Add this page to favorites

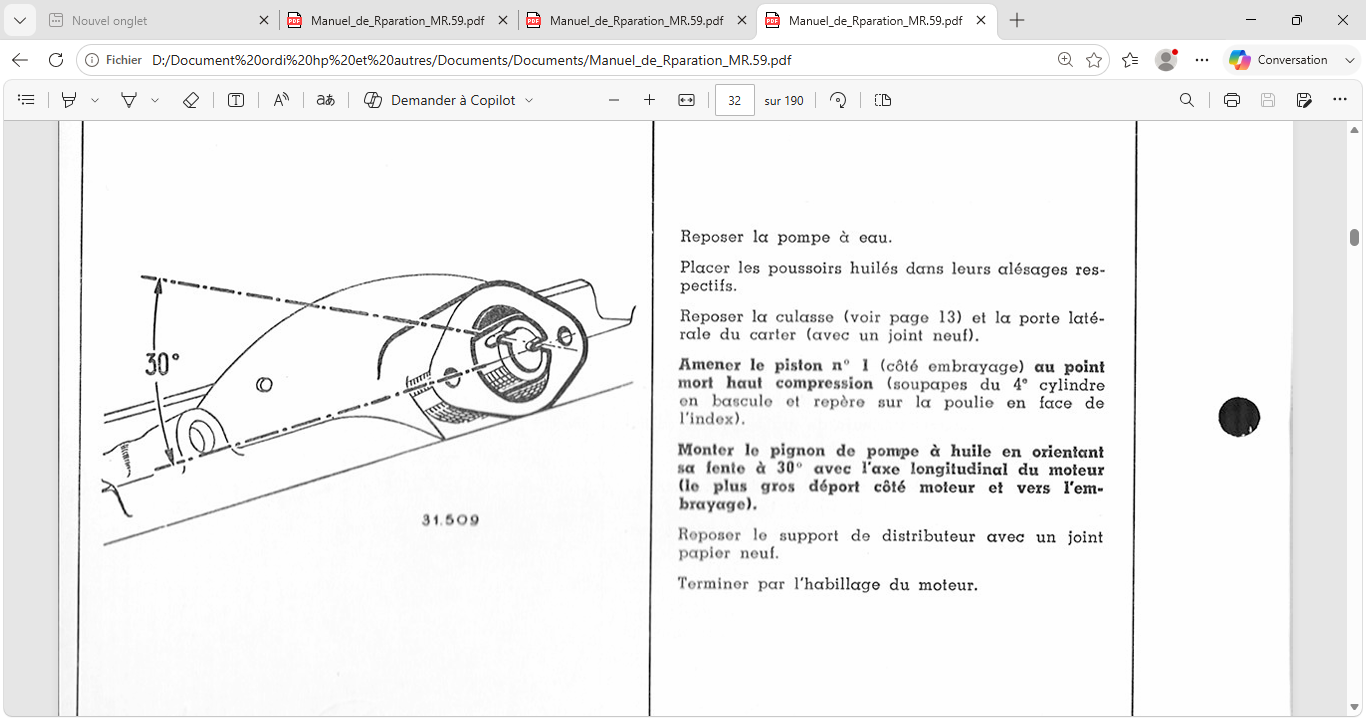click(1094, 60)
